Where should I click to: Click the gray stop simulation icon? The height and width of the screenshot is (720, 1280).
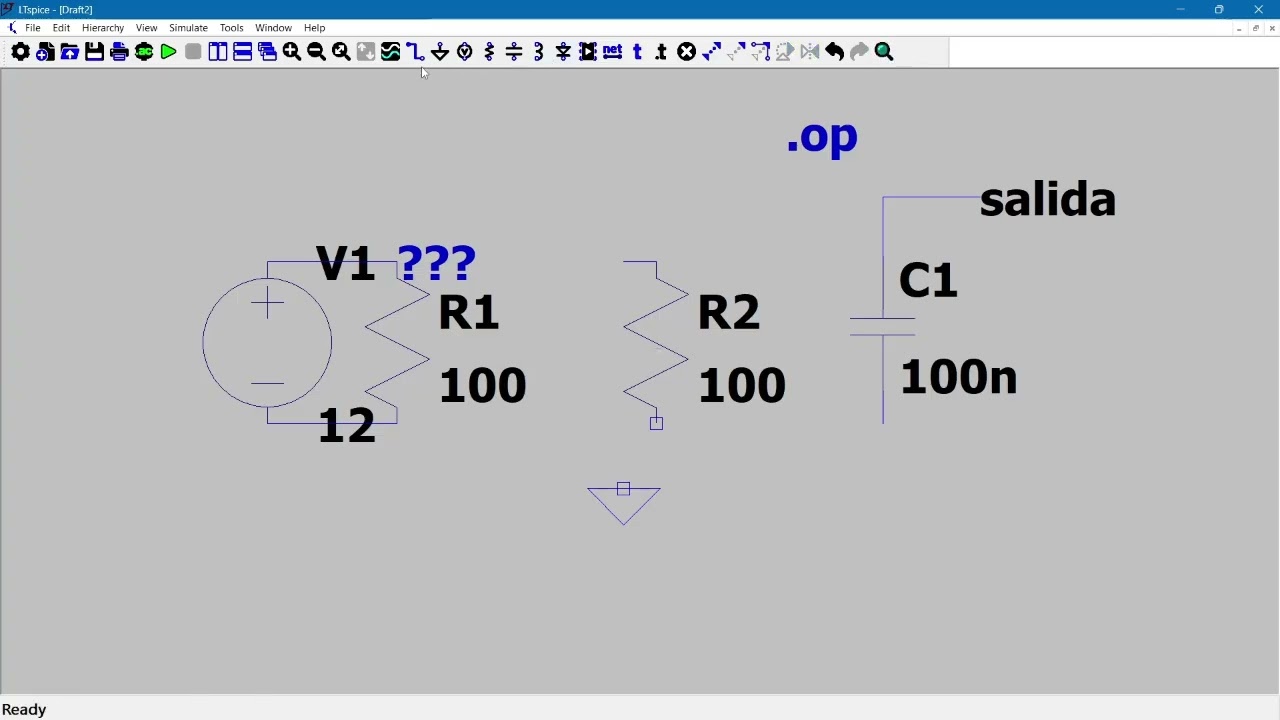pyautogui.click(x=193, y=52)
